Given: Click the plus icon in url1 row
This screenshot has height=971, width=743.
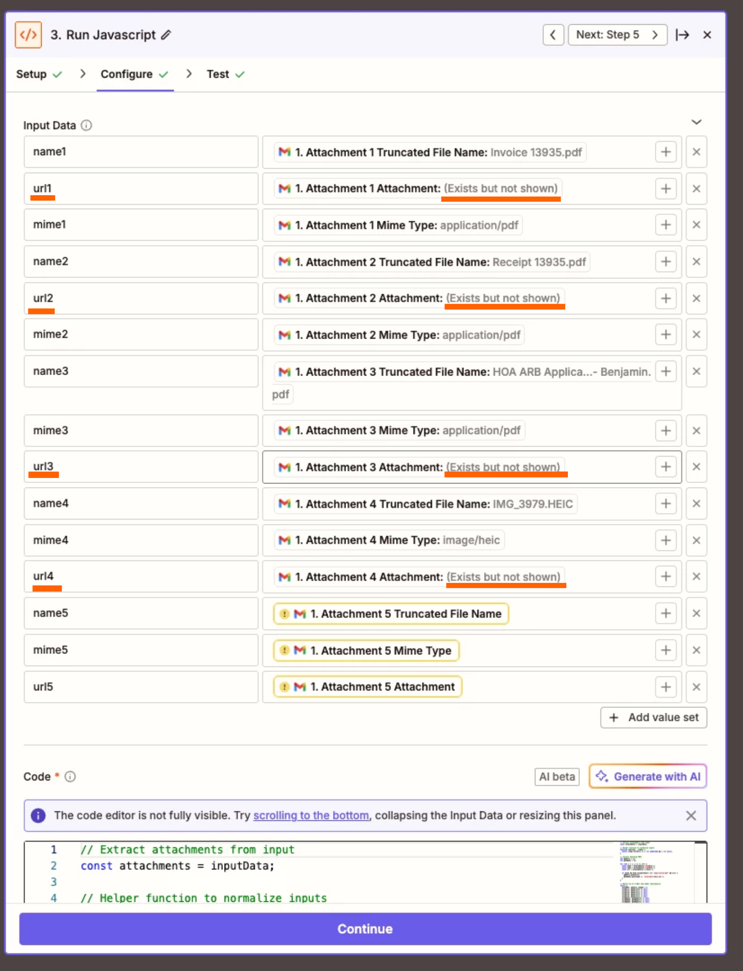Looking at the screenshot, I should pos(666,189).
